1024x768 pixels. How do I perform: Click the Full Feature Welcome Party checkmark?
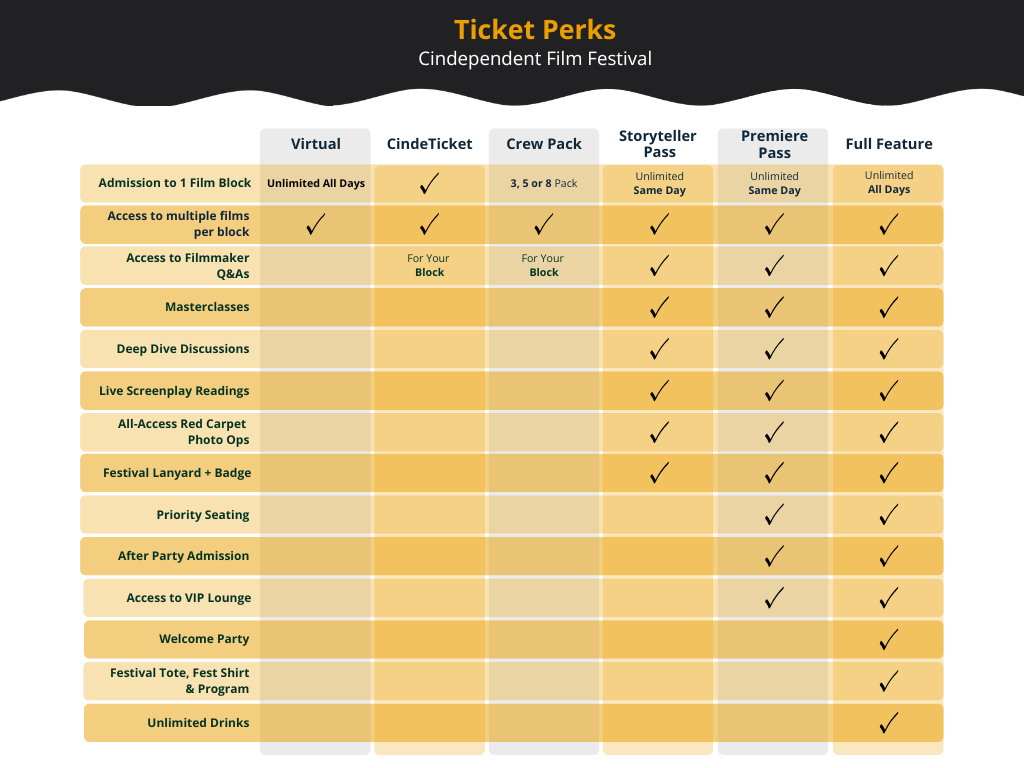(x=889, y=639)
